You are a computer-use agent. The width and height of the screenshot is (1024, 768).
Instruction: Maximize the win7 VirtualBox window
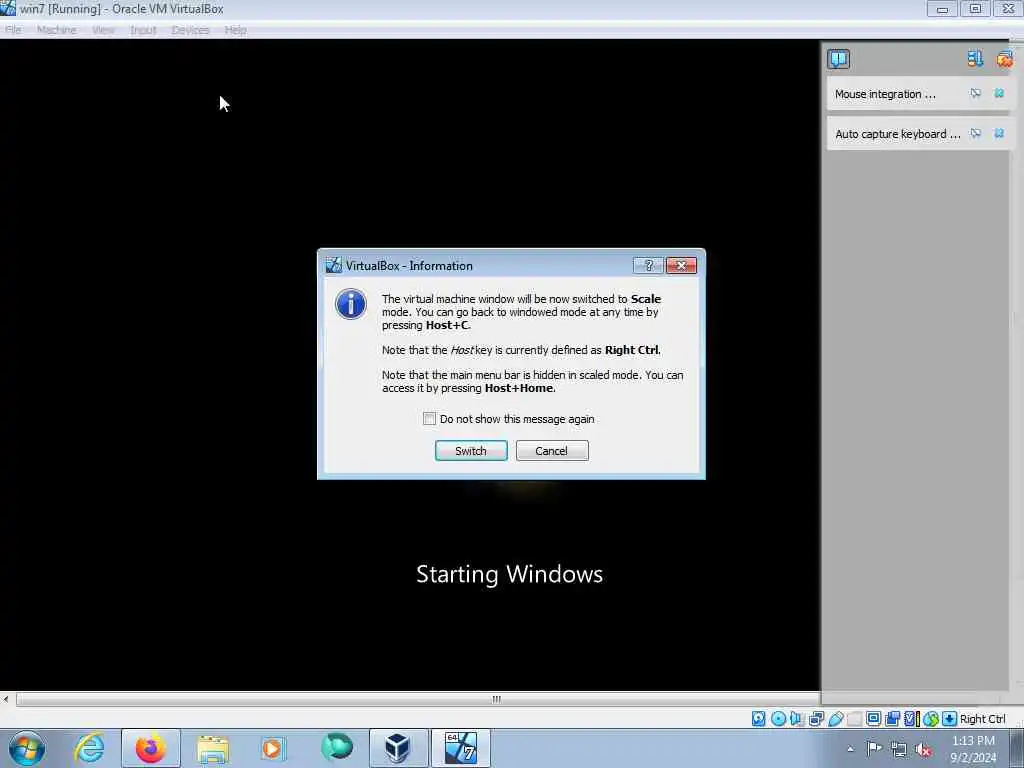coord(975,9)
